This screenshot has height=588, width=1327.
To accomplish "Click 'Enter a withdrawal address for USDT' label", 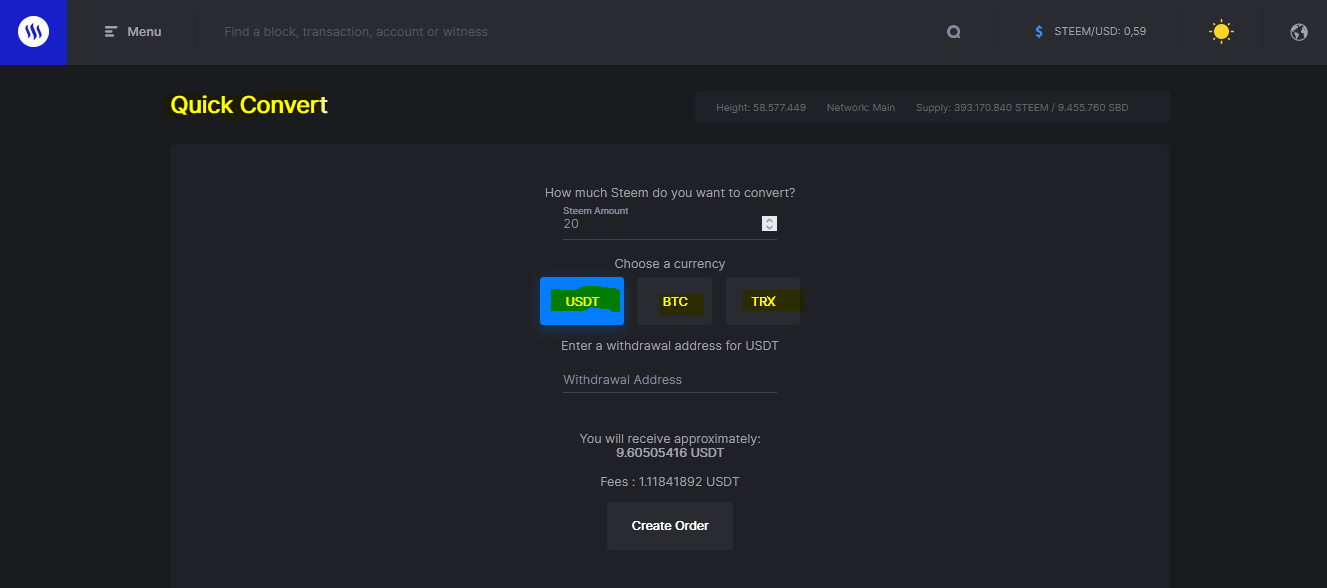I will point(670,346).
